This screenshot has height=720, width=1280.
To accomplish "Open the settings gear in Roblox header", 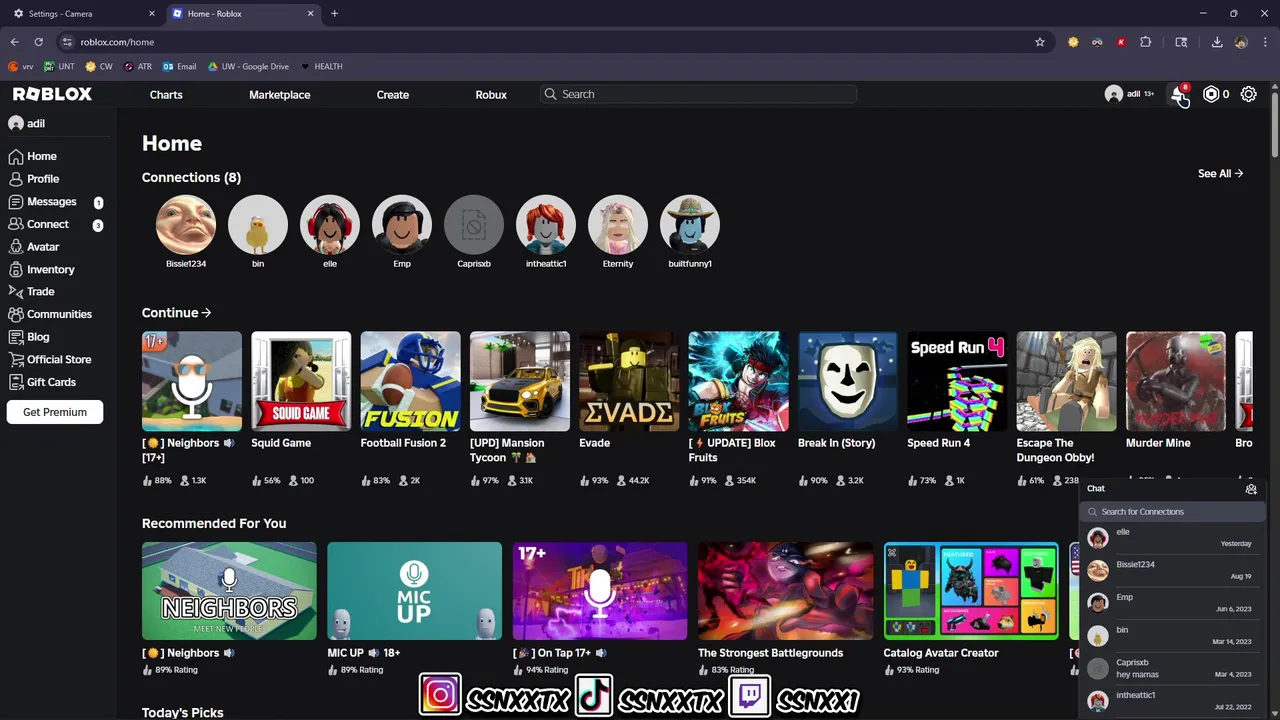I will click(1249, 94).
